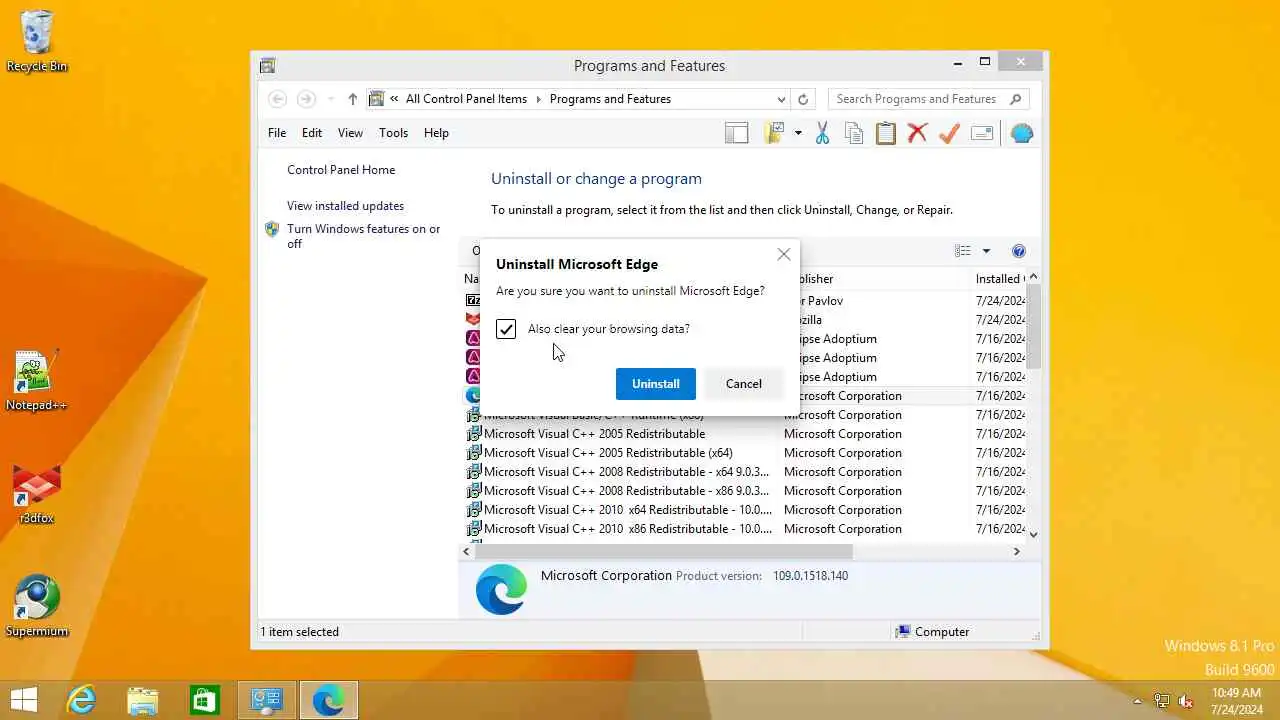Click the mail card toolbar icon
This screenshot has height=720, width=1280.
[x=982, y=133]
